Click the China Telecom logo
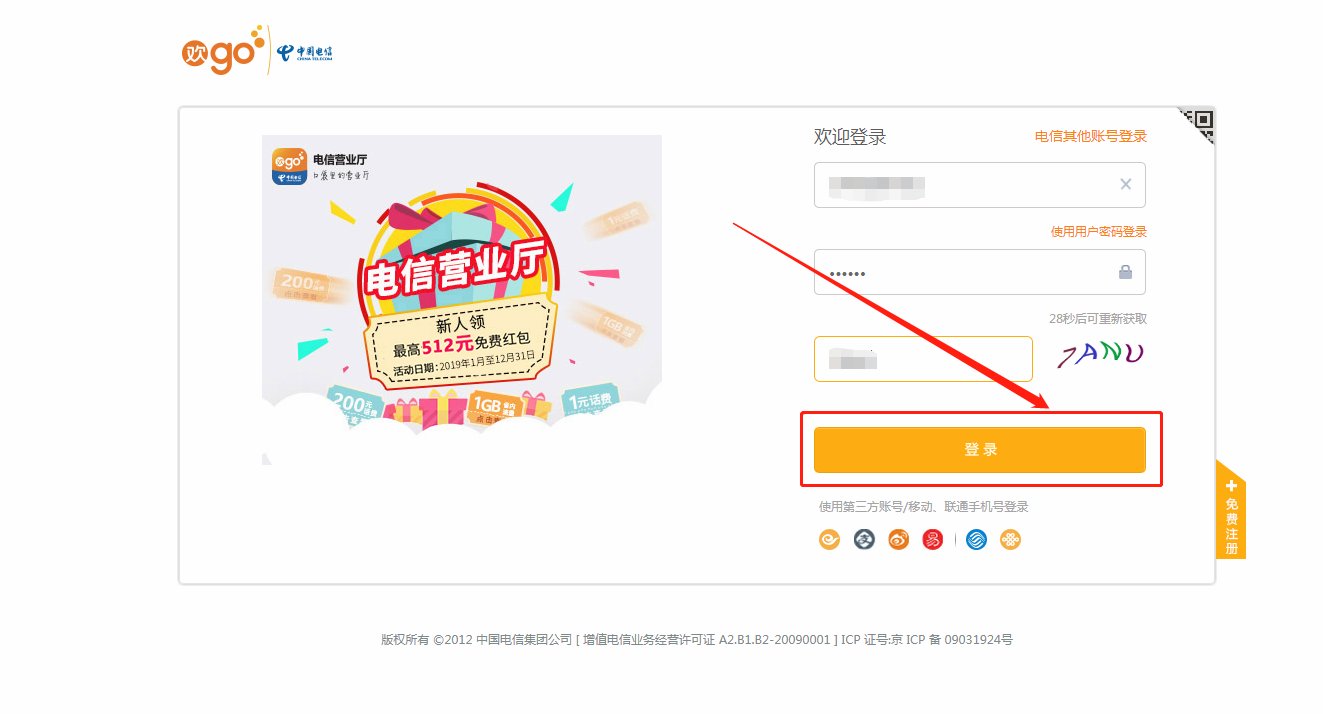The image size is (1323, 714). (x=305, y=52)
